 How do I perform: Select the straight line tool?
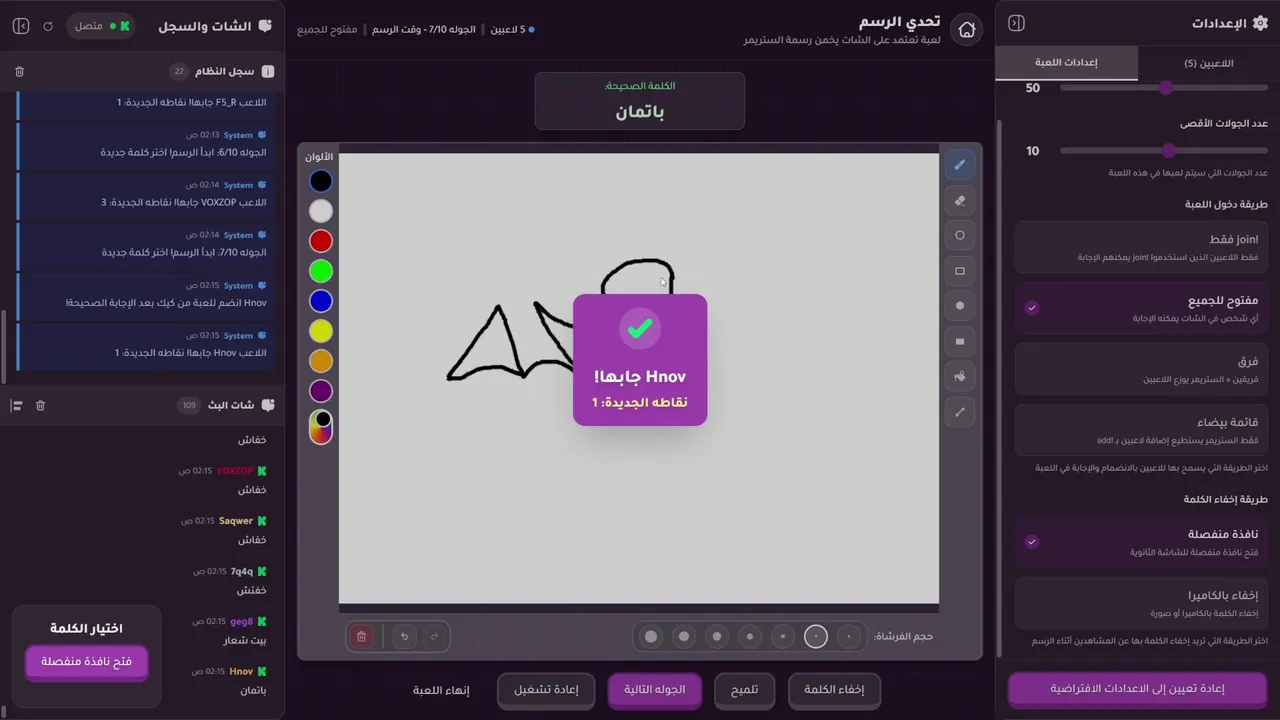point(960,412)
